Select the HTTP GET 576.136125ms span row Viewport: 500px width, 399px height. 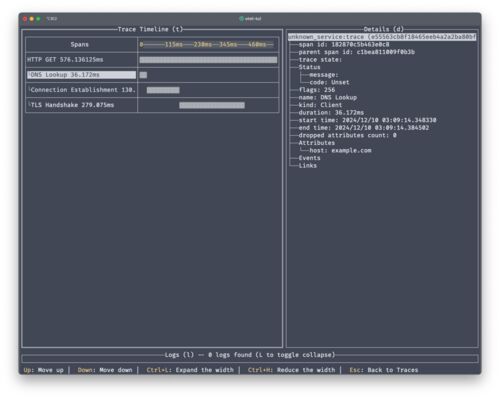(x=81, y=60)
